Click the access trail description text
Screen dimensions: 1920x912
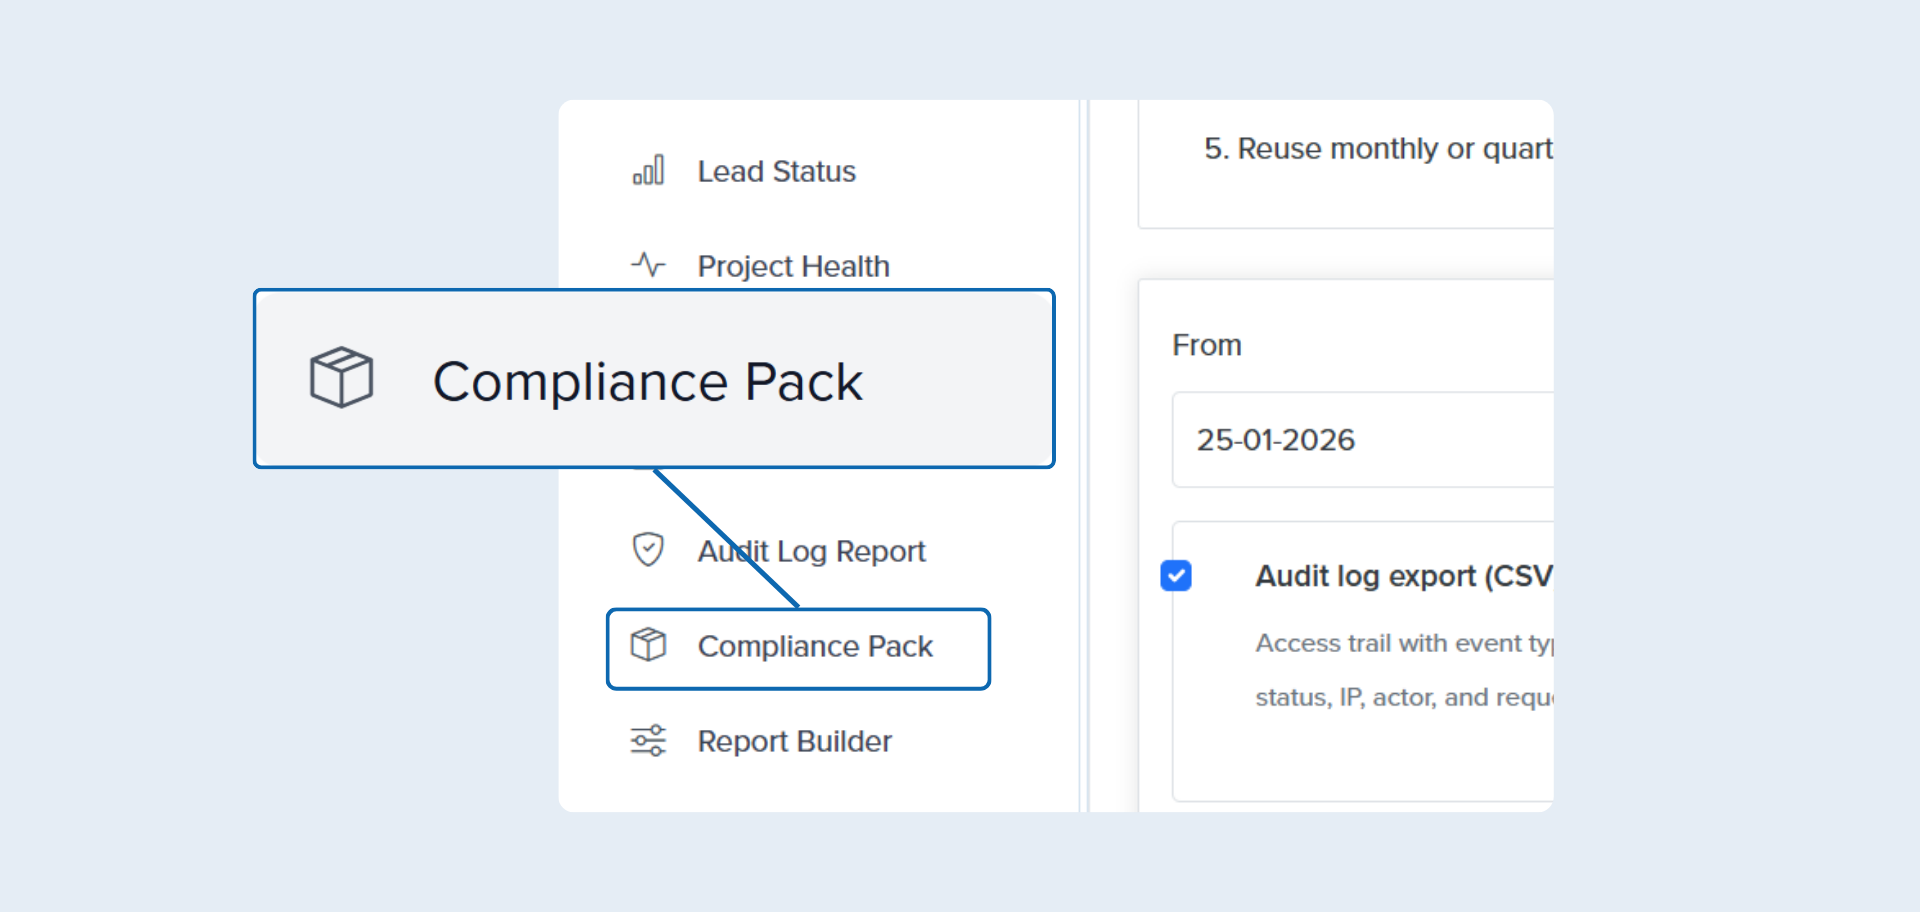coord(1400,670)
